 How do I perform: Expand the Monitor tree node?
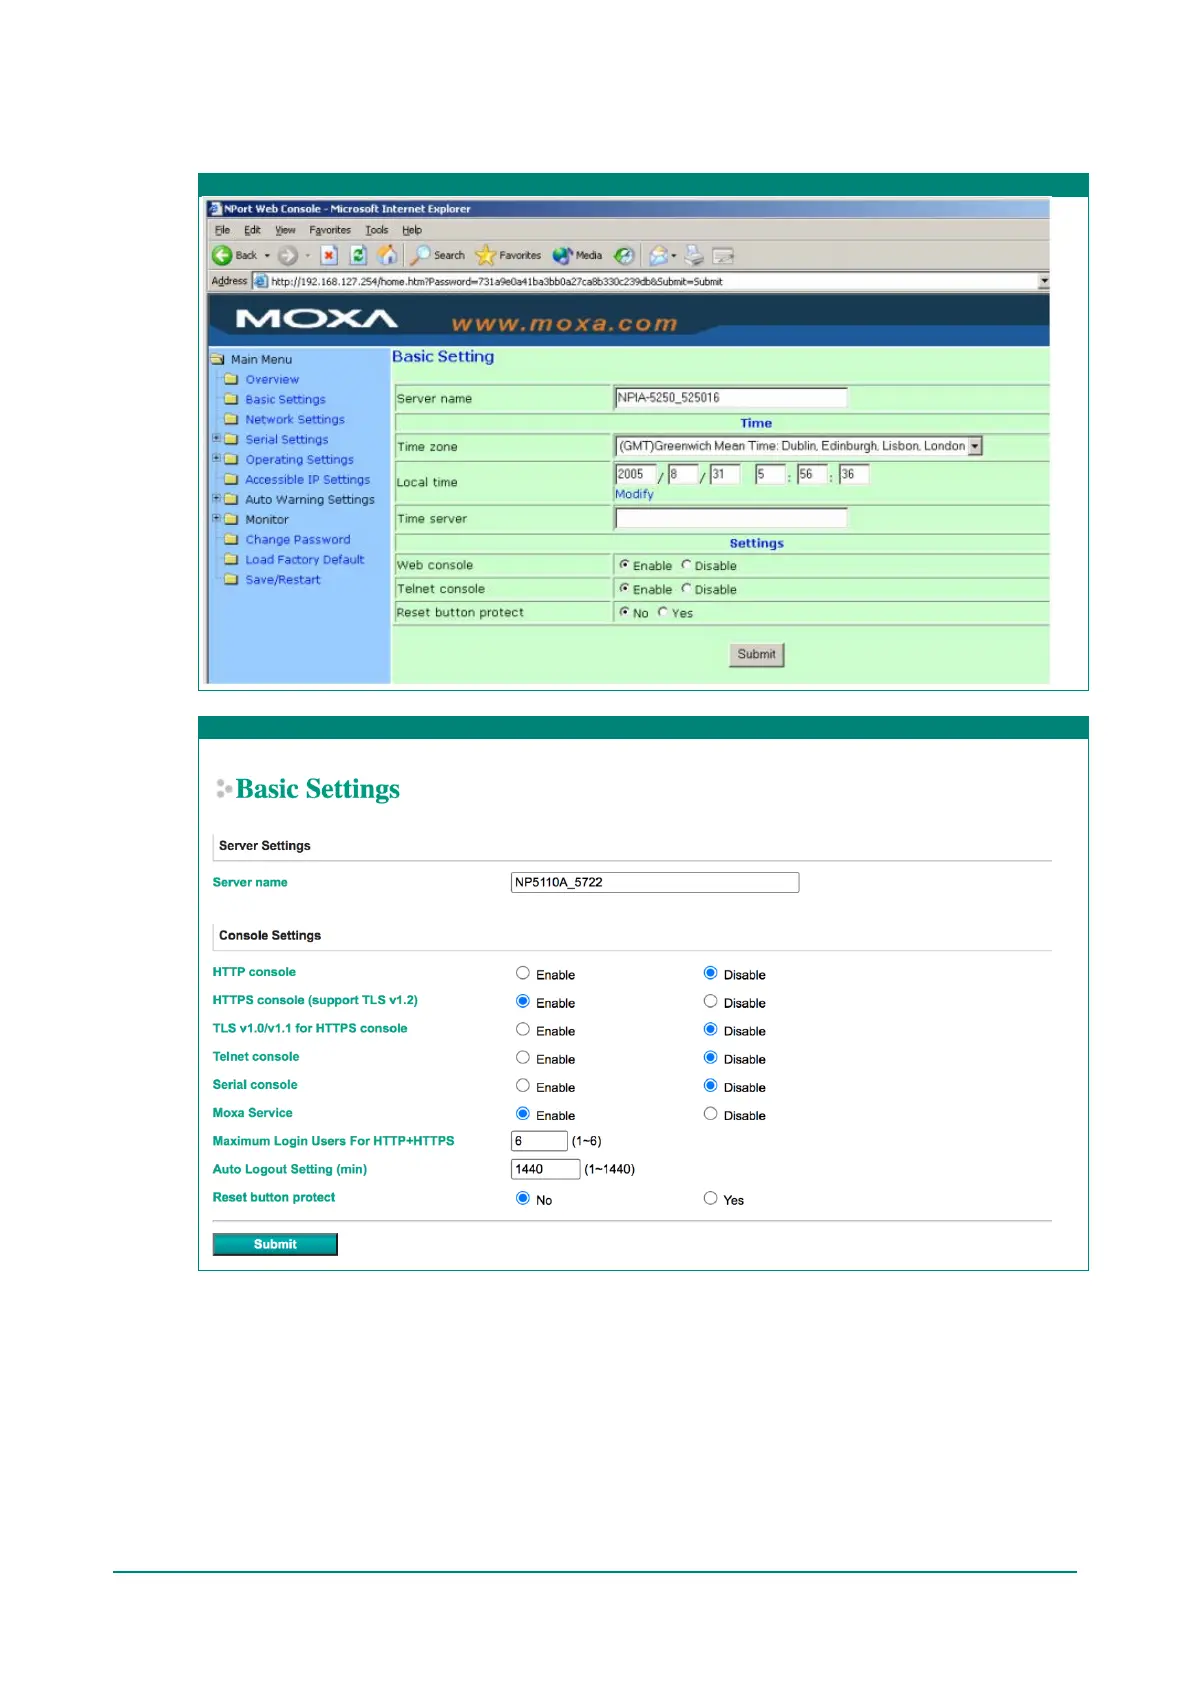click(216, 518)
